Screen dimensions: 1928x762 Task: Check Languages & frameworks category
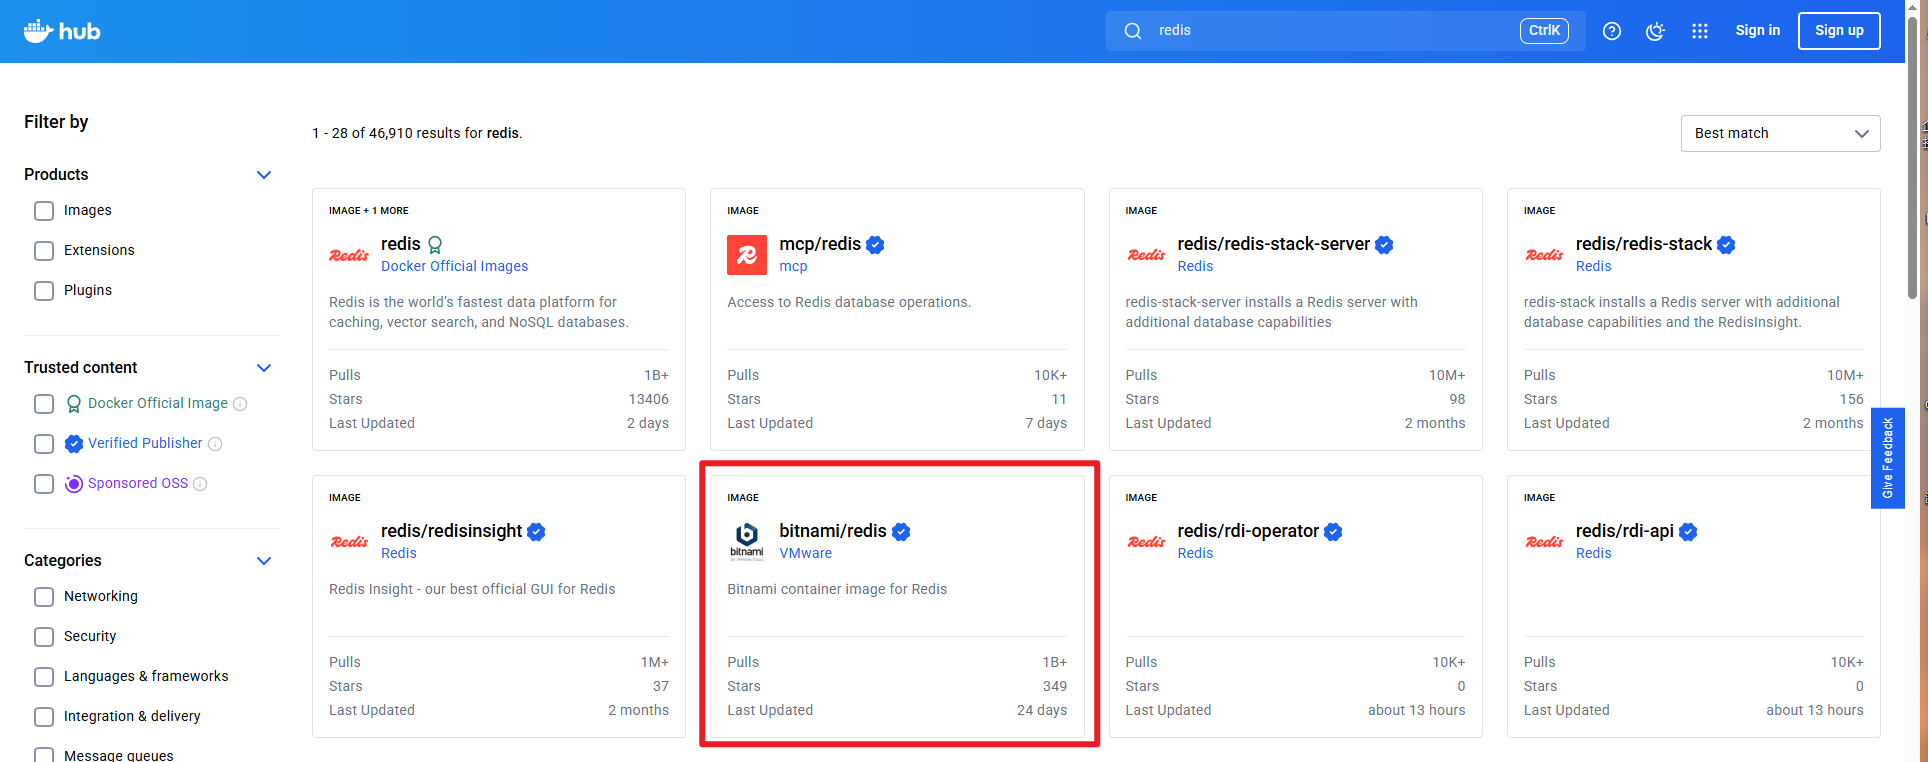click(x=44, y=677)
